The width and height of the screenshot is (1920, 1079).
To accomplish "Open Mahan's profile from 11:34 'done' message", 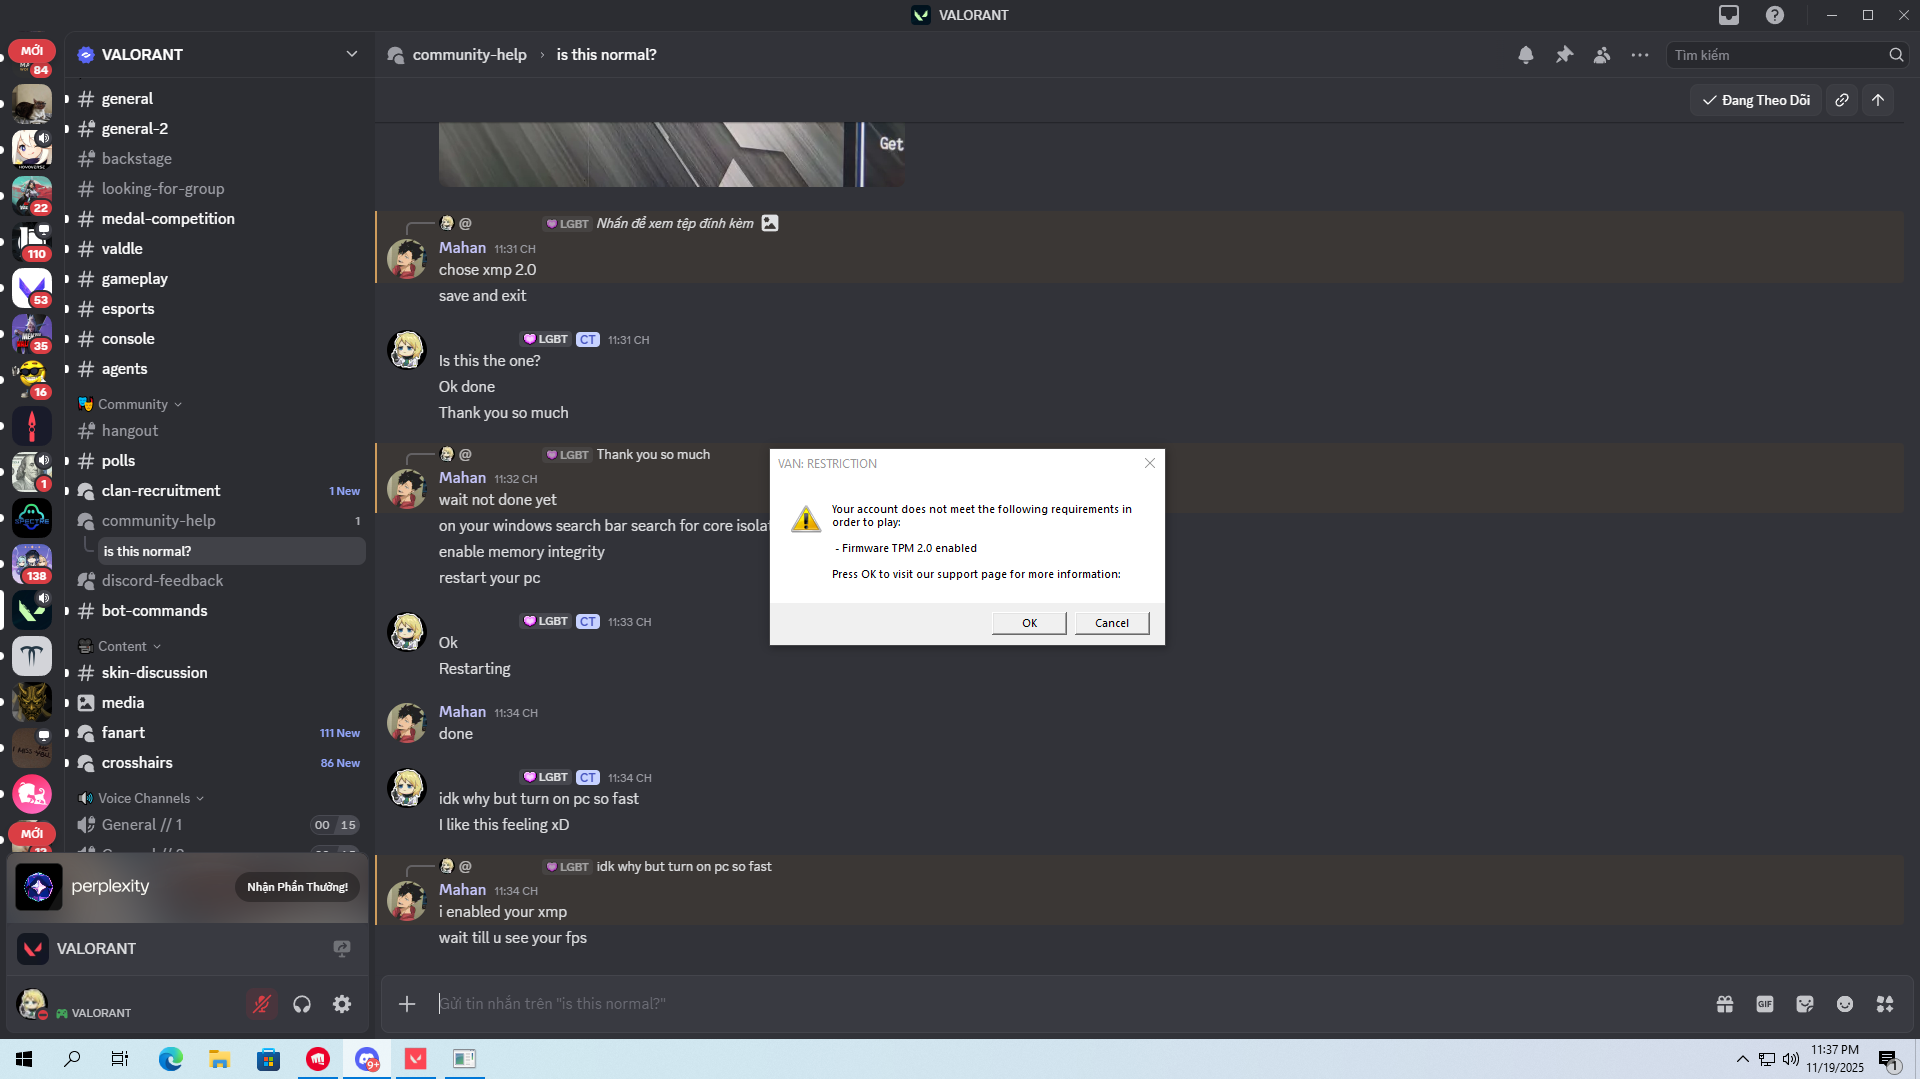I will pos(462,712).
